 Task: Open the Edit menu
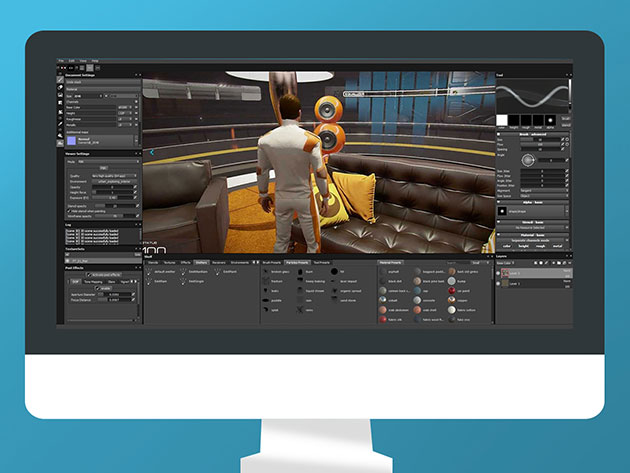coord(71,61)
